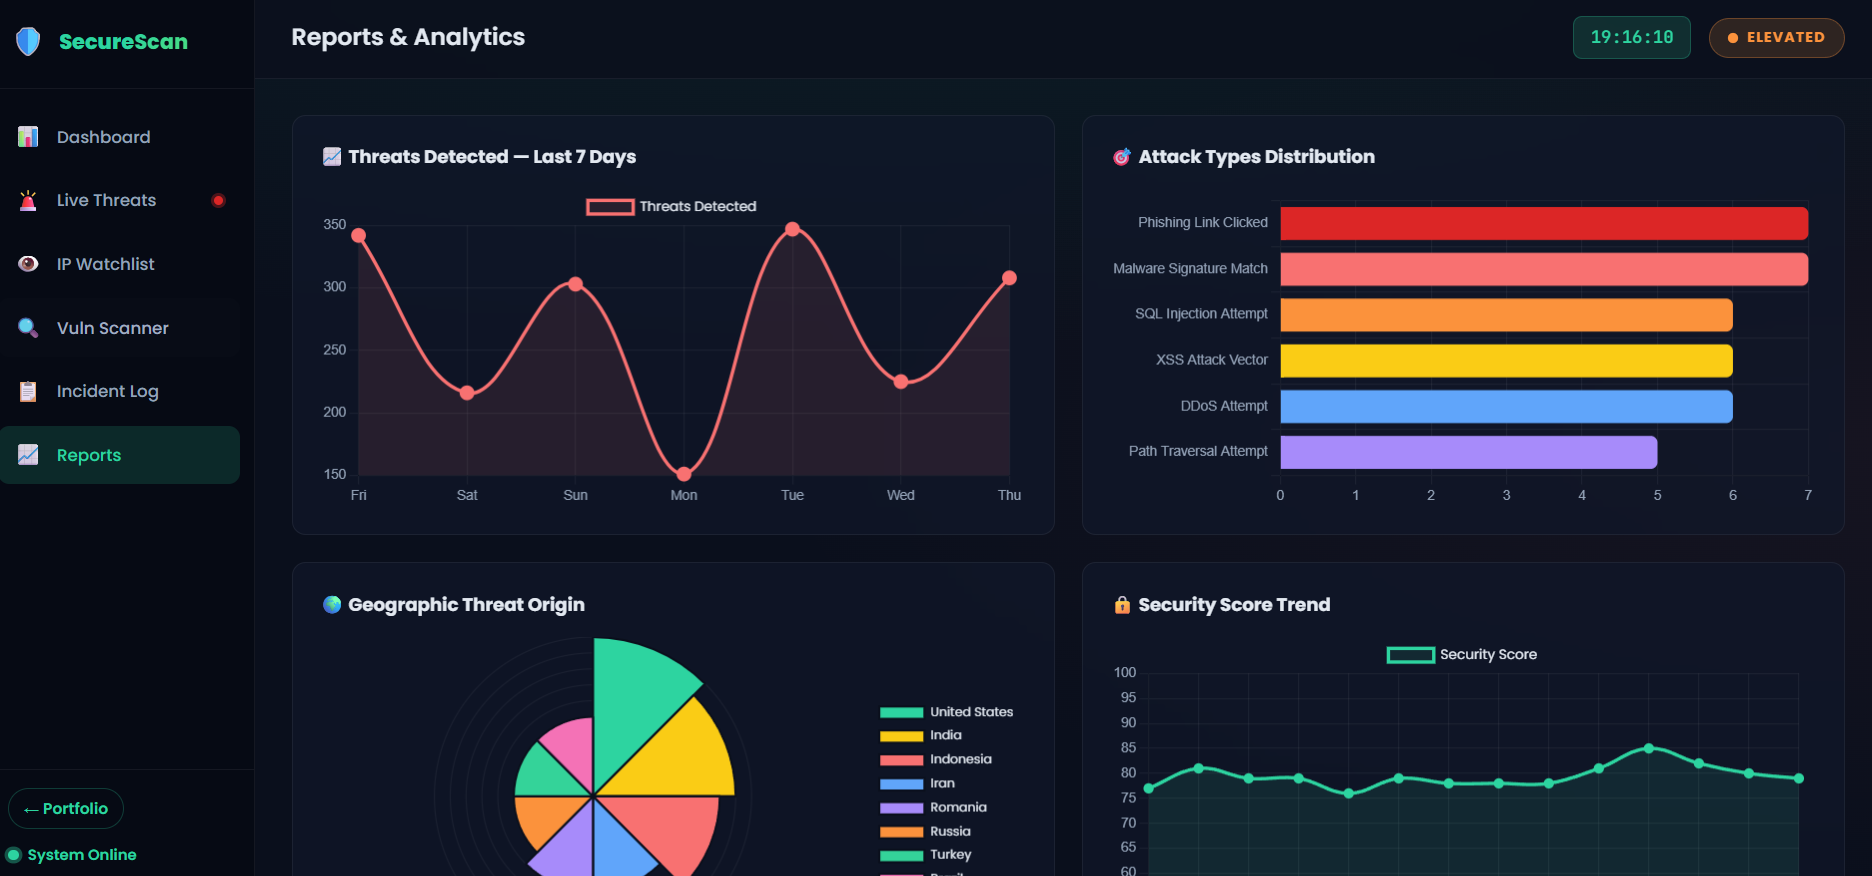1872x876 pixels.
Task: Toggle Iran in the geographic legend
Action: pos(917,783)
